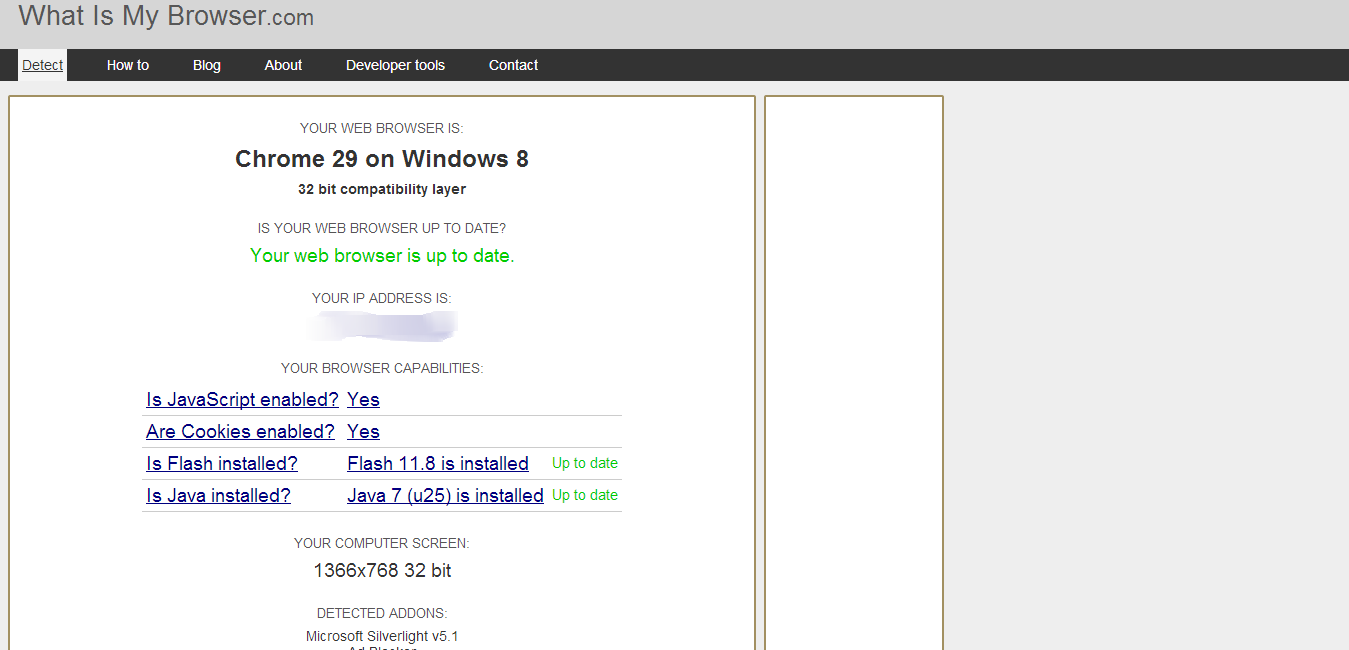Click the 'YOUR BROWSER CAPABILITIES:' label
The width and height of the screenshot is (1349, 650).
click(x=382, y=368)
